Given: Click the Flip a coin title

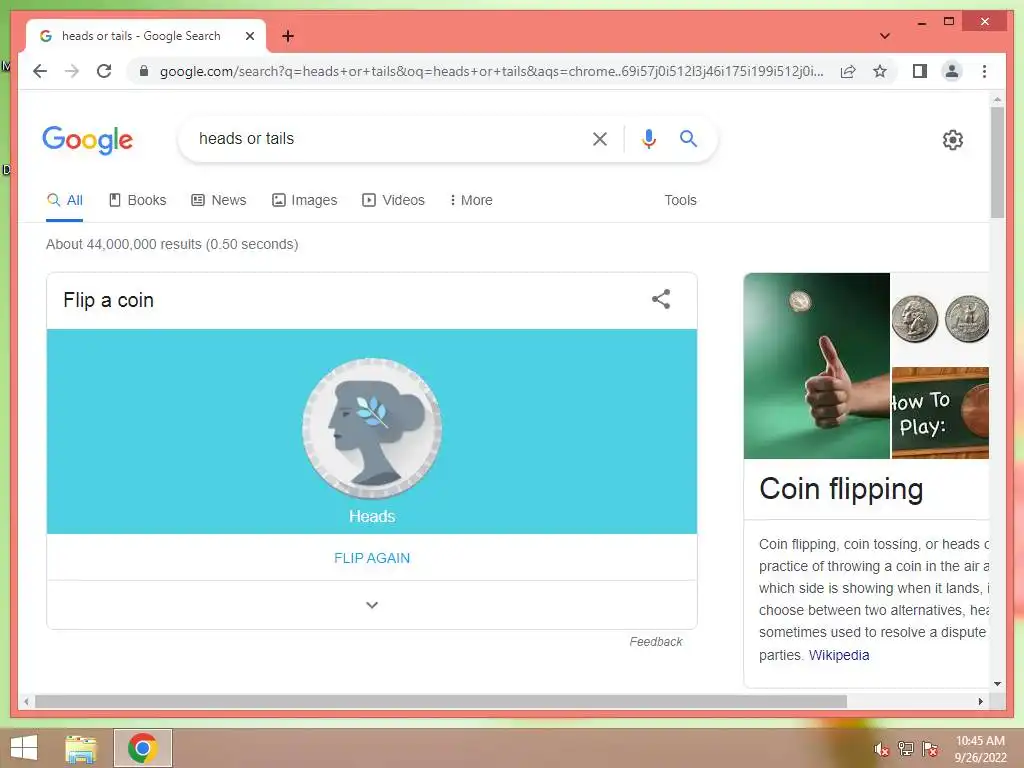Looking at the screenshot, I should [108, 300].
